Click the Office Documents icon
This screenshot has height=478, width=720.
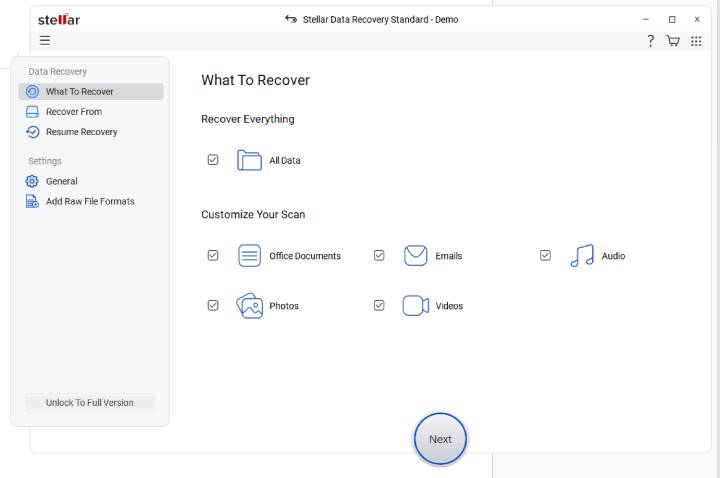249,256
